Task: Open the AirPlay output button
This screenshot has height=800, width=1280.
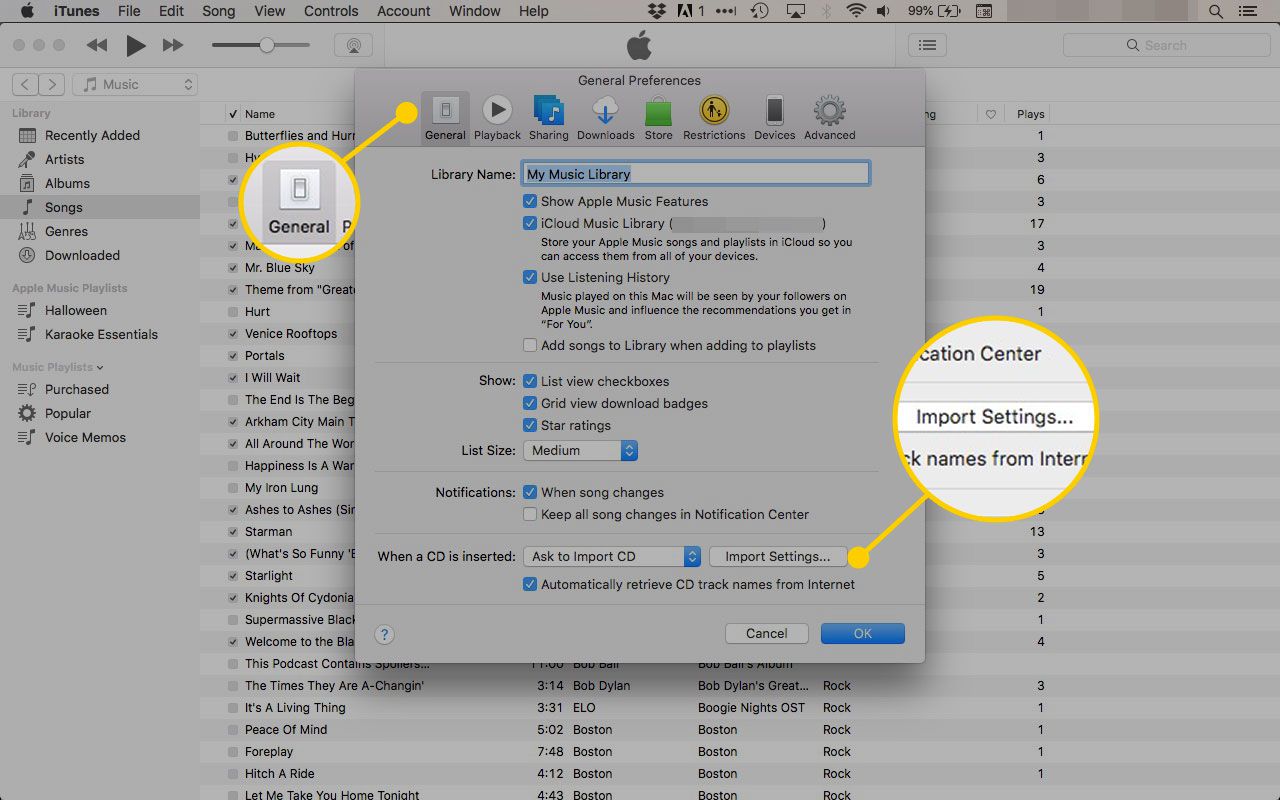Action: [x=353, y=46]
